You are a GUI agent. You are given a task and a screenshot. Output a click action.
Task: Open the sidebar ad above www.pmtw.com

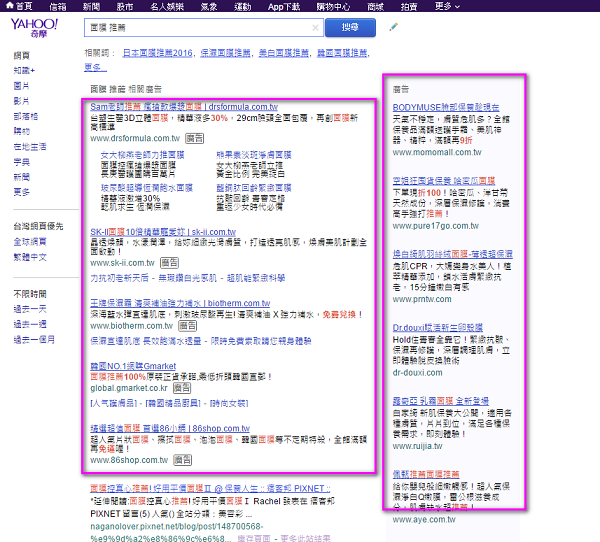click(453, 254)
